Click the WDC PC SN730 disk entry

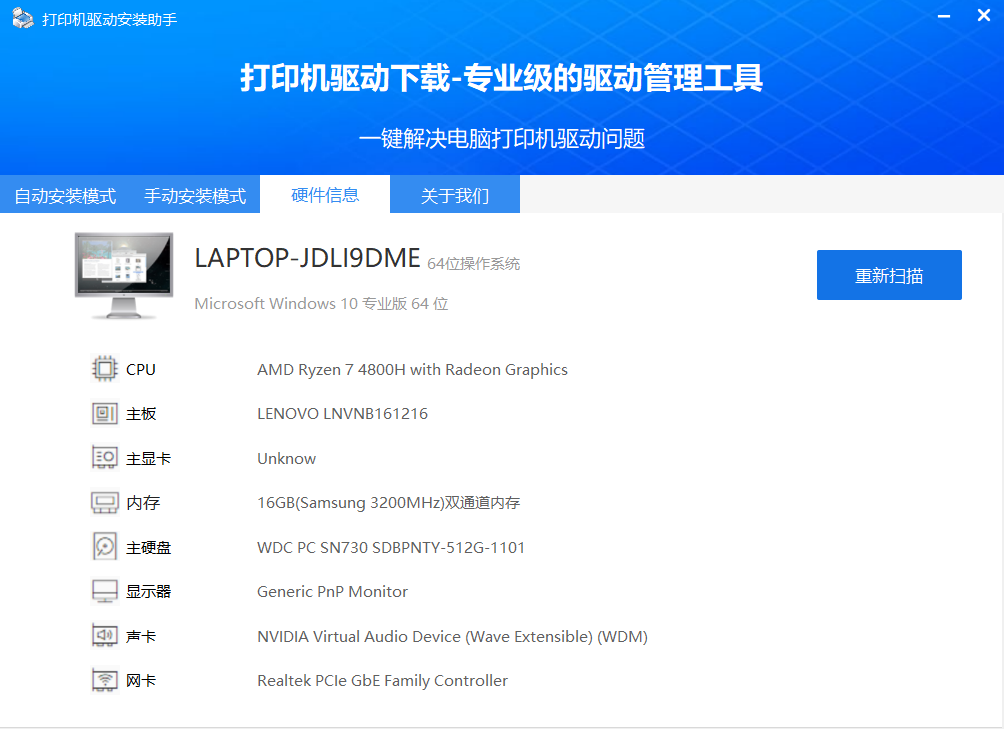tap(391, 548)
